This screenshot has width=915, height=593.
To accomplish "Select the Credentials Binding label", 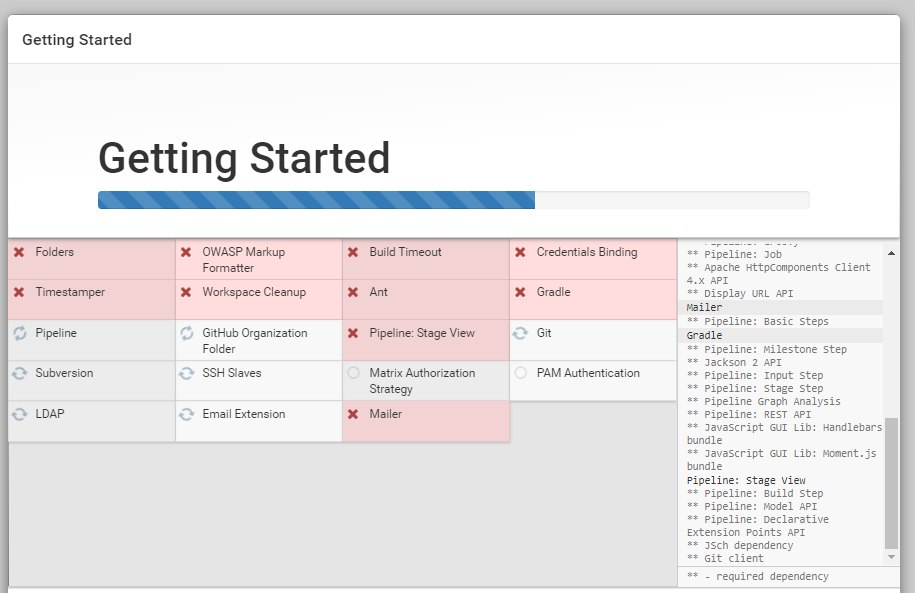I will [586, 252].
